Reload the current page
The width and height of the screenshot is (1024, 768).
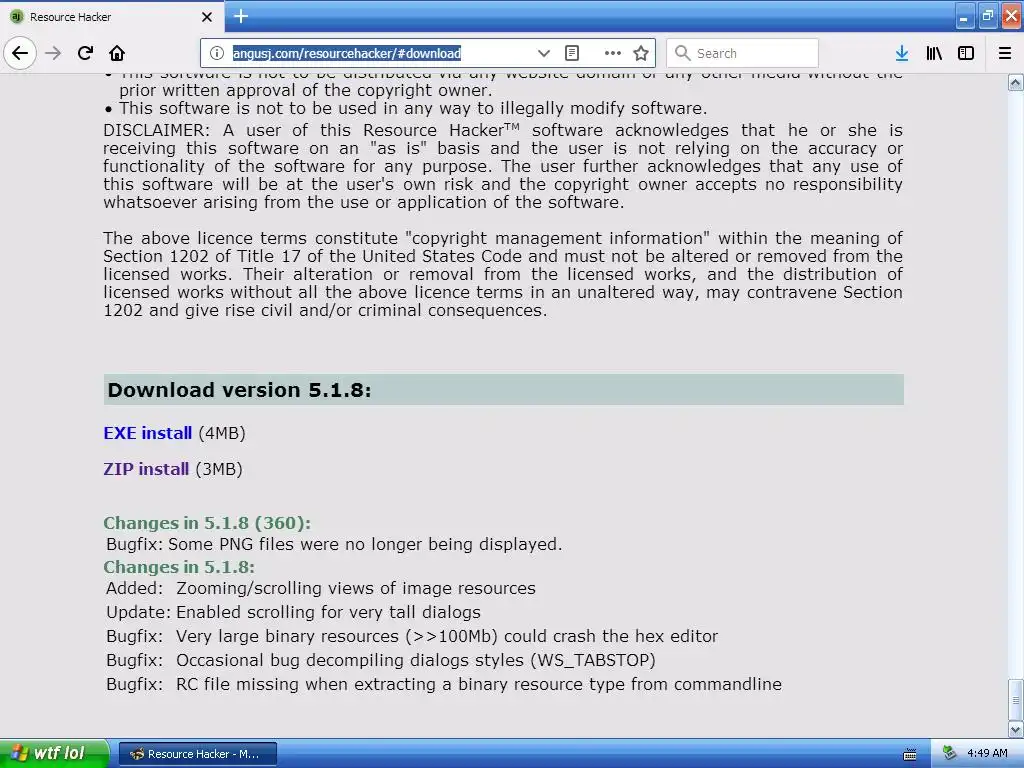coord(85,53)
